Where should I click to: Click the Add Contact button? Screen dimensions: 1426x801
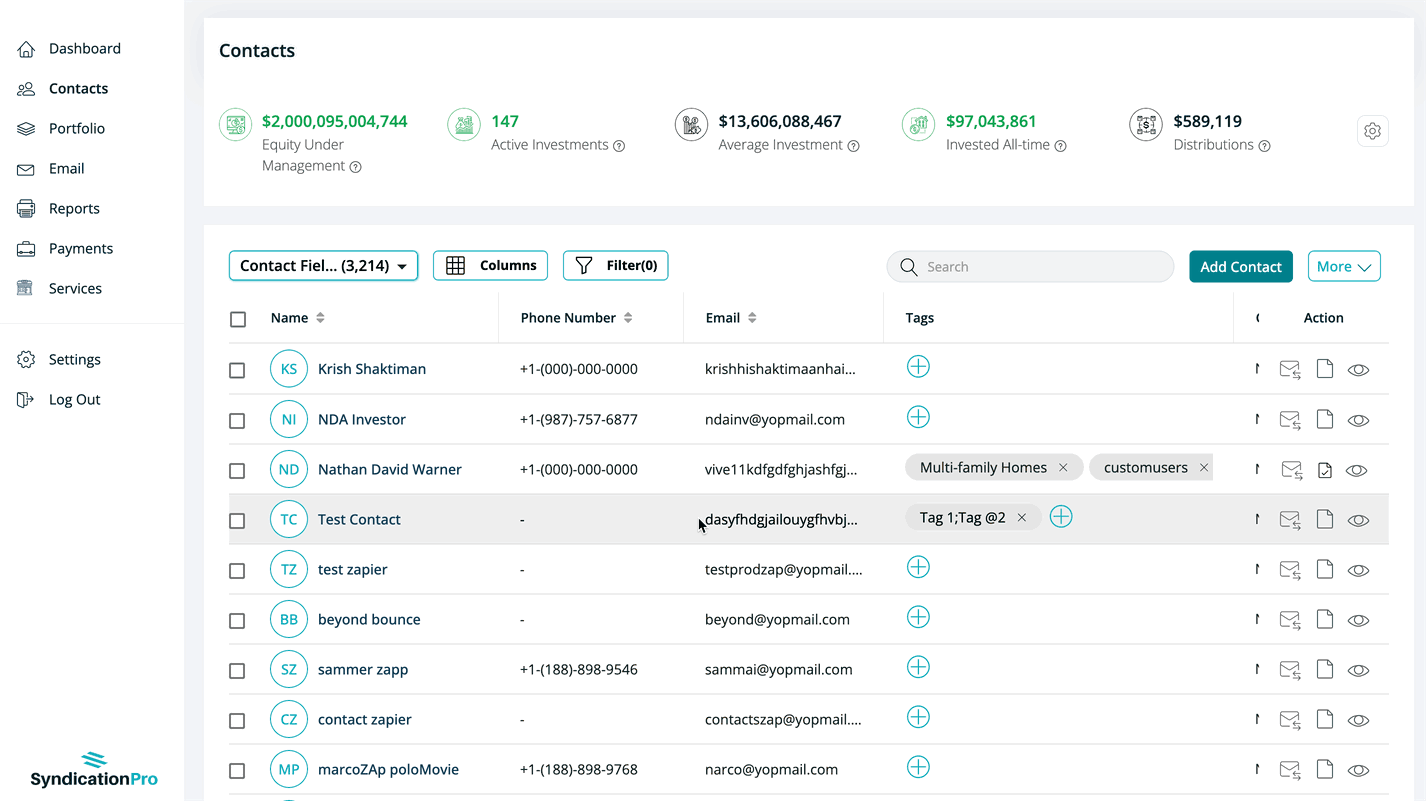[1241, 266]
